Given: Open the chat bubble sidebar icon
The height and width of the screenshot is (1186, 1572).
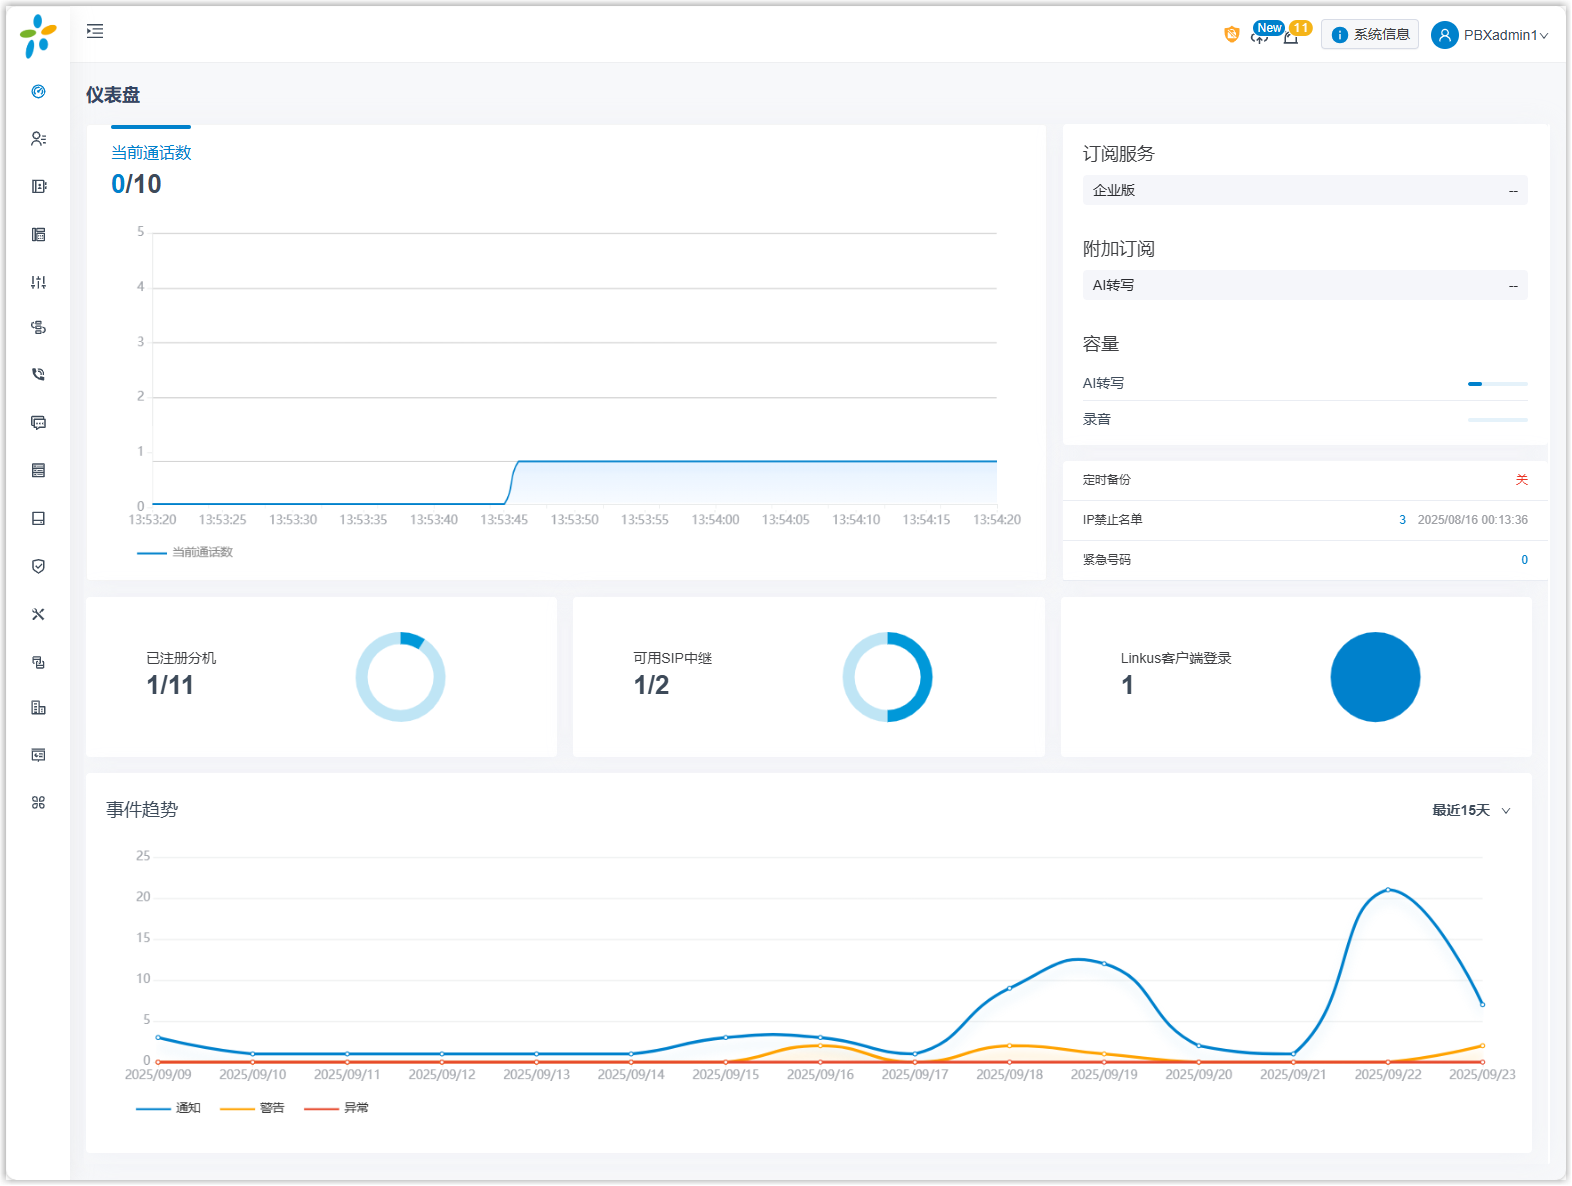Looking at the screenshot, I should coord(38,423).
